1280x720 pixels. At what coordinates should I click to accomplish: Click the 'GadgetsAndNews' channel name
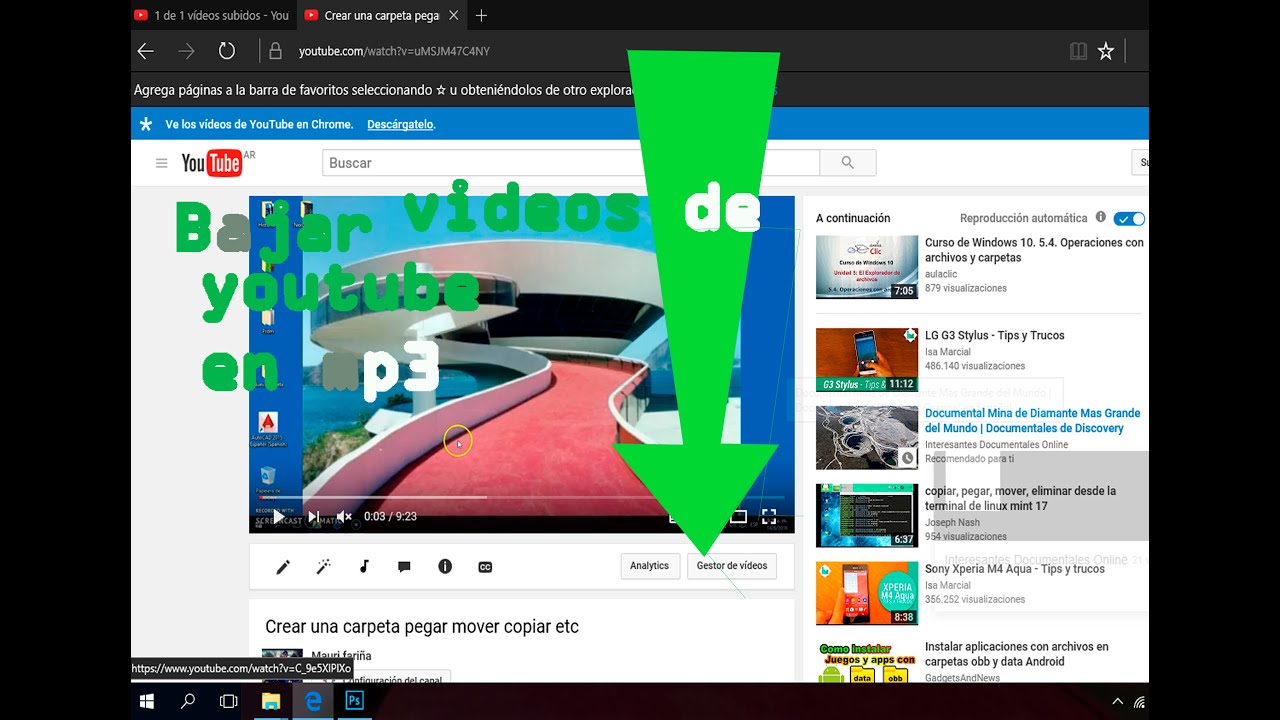click(962, 678)
